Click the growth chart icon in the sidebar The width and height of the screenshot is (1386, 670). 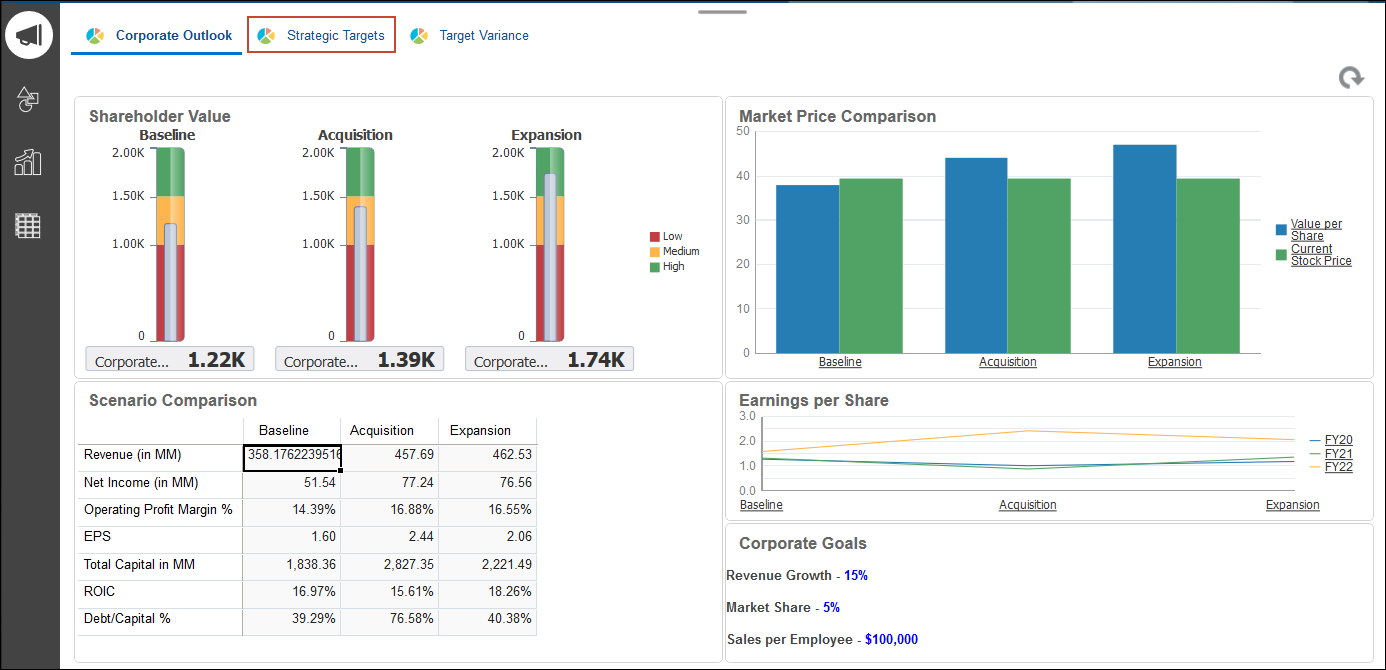click(29, 162)
